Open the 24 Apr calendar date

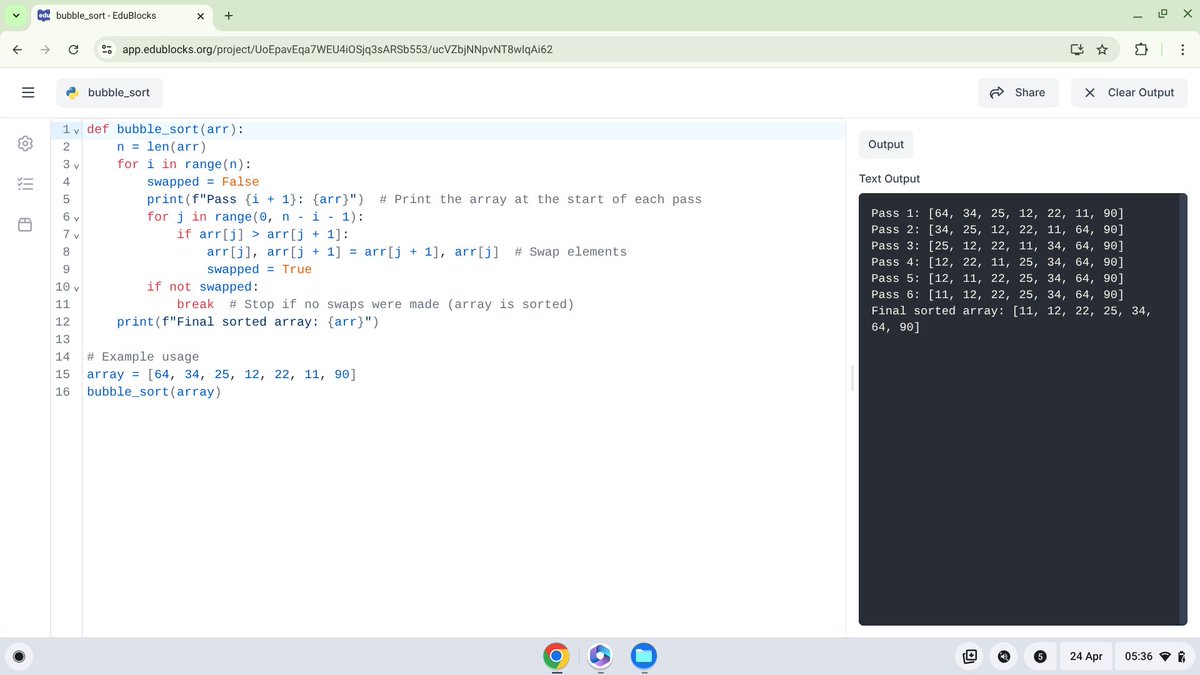pyautogui.click(x=1086, y=656)
